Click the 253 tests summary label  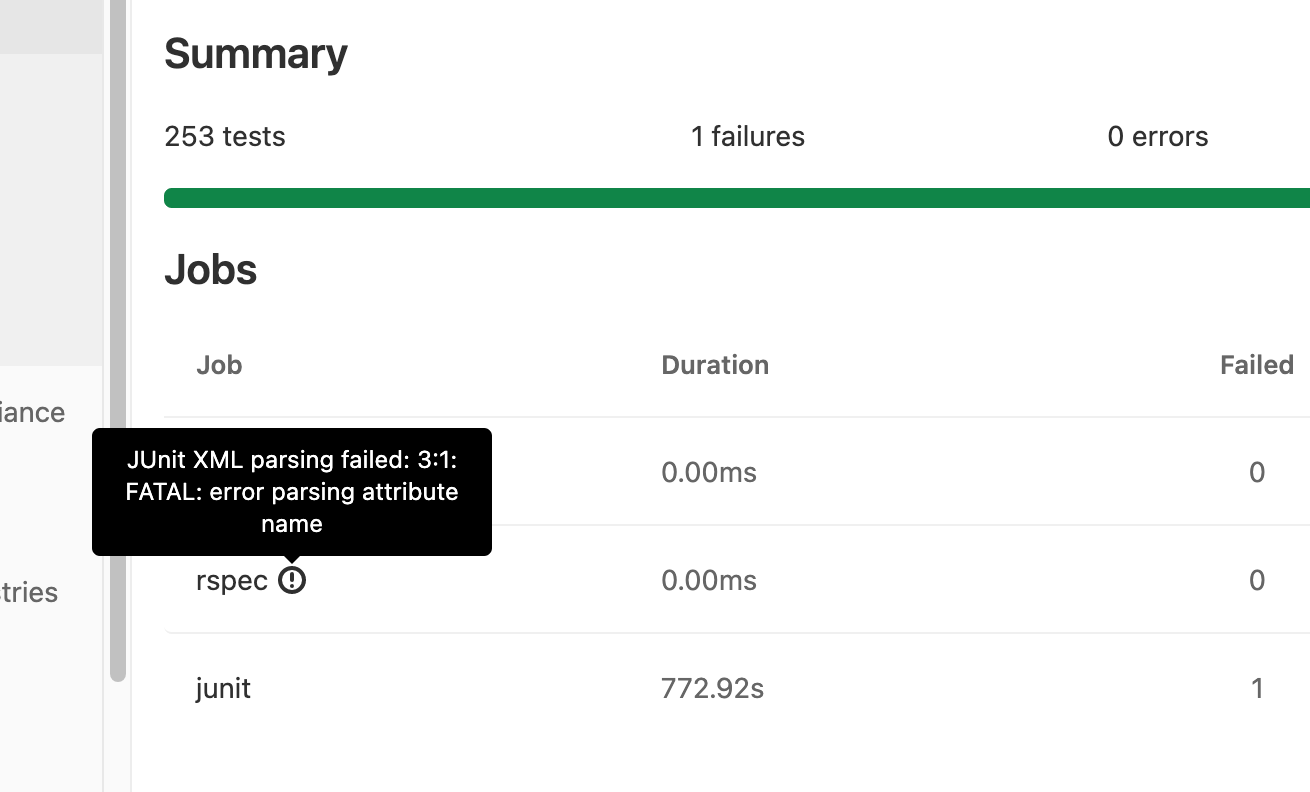point(224,136)
